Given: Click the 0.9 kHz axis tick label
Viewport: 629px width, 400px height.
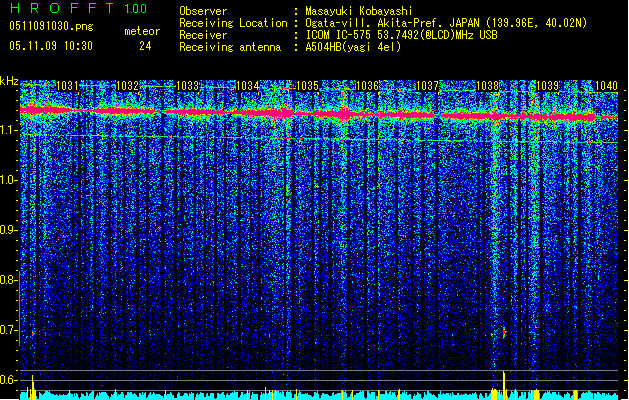Looking at the screenshot, I should 9,230.
